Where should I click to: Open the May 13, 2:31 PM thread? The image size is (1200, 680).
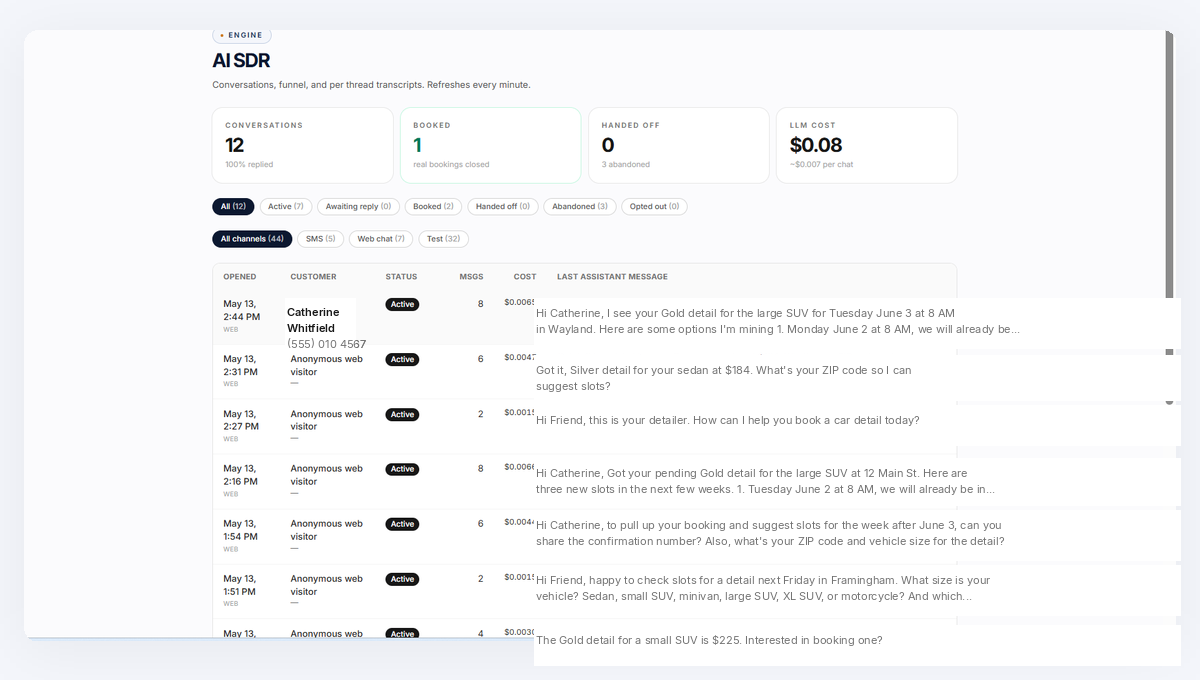click(240, 365)
